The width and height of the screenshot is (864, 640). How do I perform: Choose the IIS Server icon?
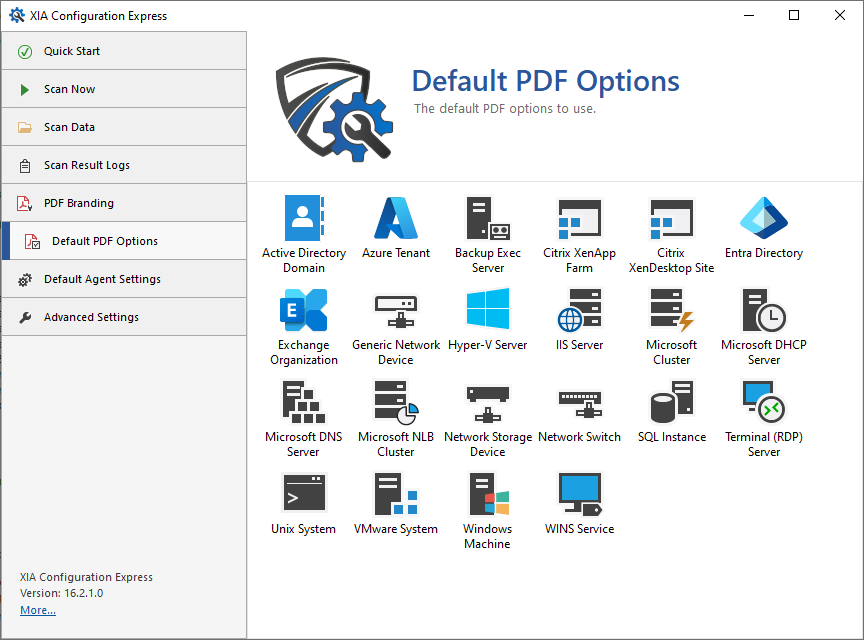click(579, 310)
